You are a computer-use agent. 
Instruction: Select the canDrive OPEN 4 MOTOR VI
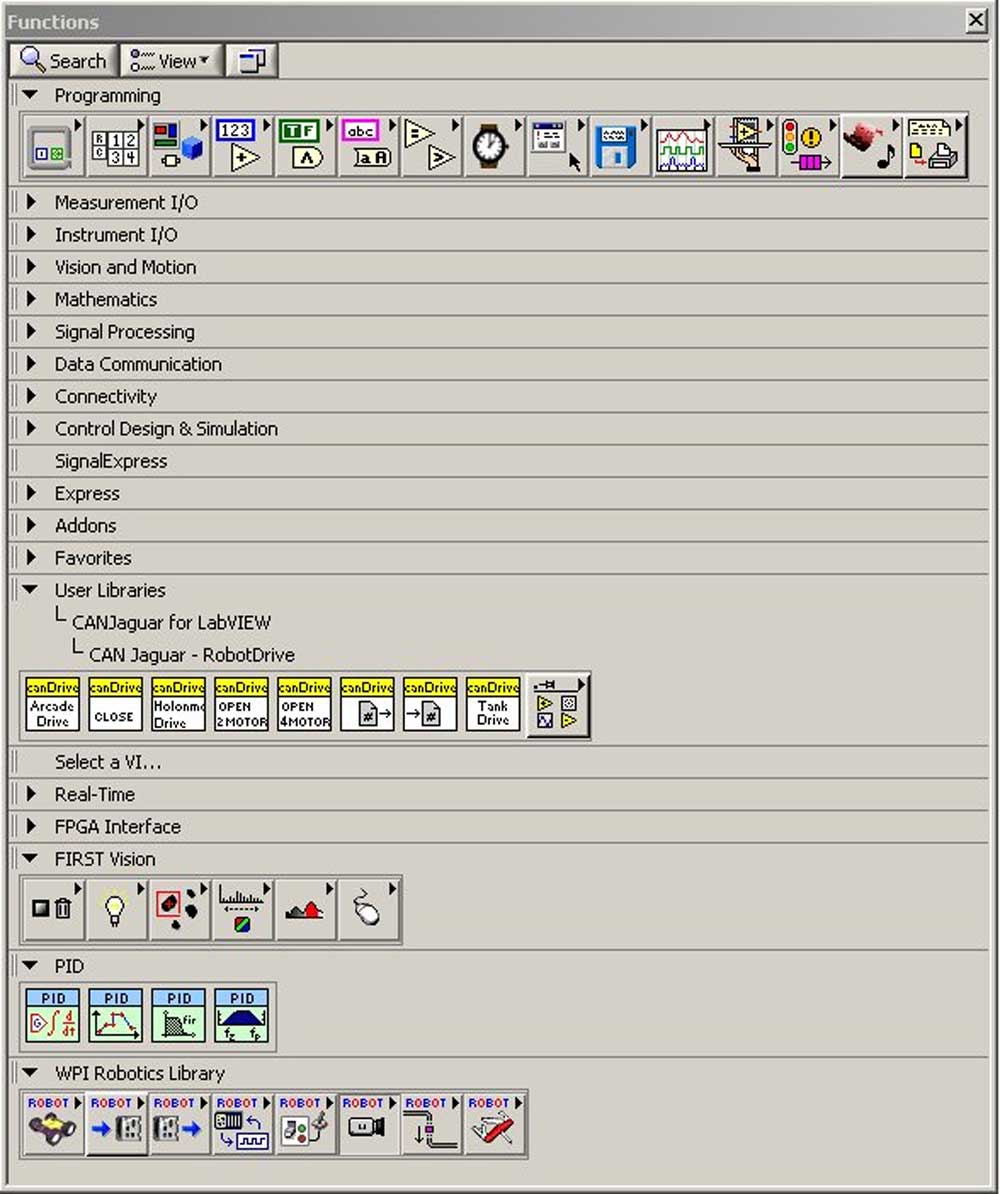point(304,704)
